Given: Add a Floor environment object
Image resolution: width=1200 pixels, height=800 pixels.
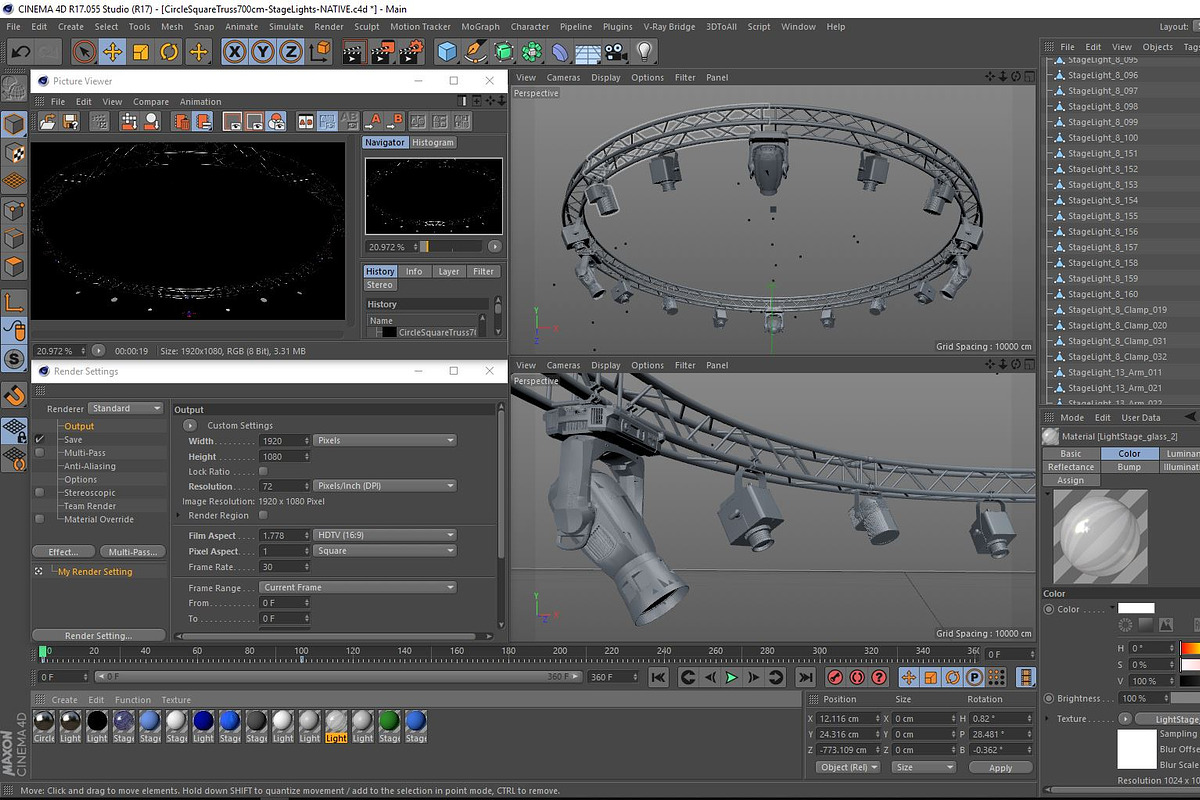Looking at the screenshot, I should click(589, 51).
